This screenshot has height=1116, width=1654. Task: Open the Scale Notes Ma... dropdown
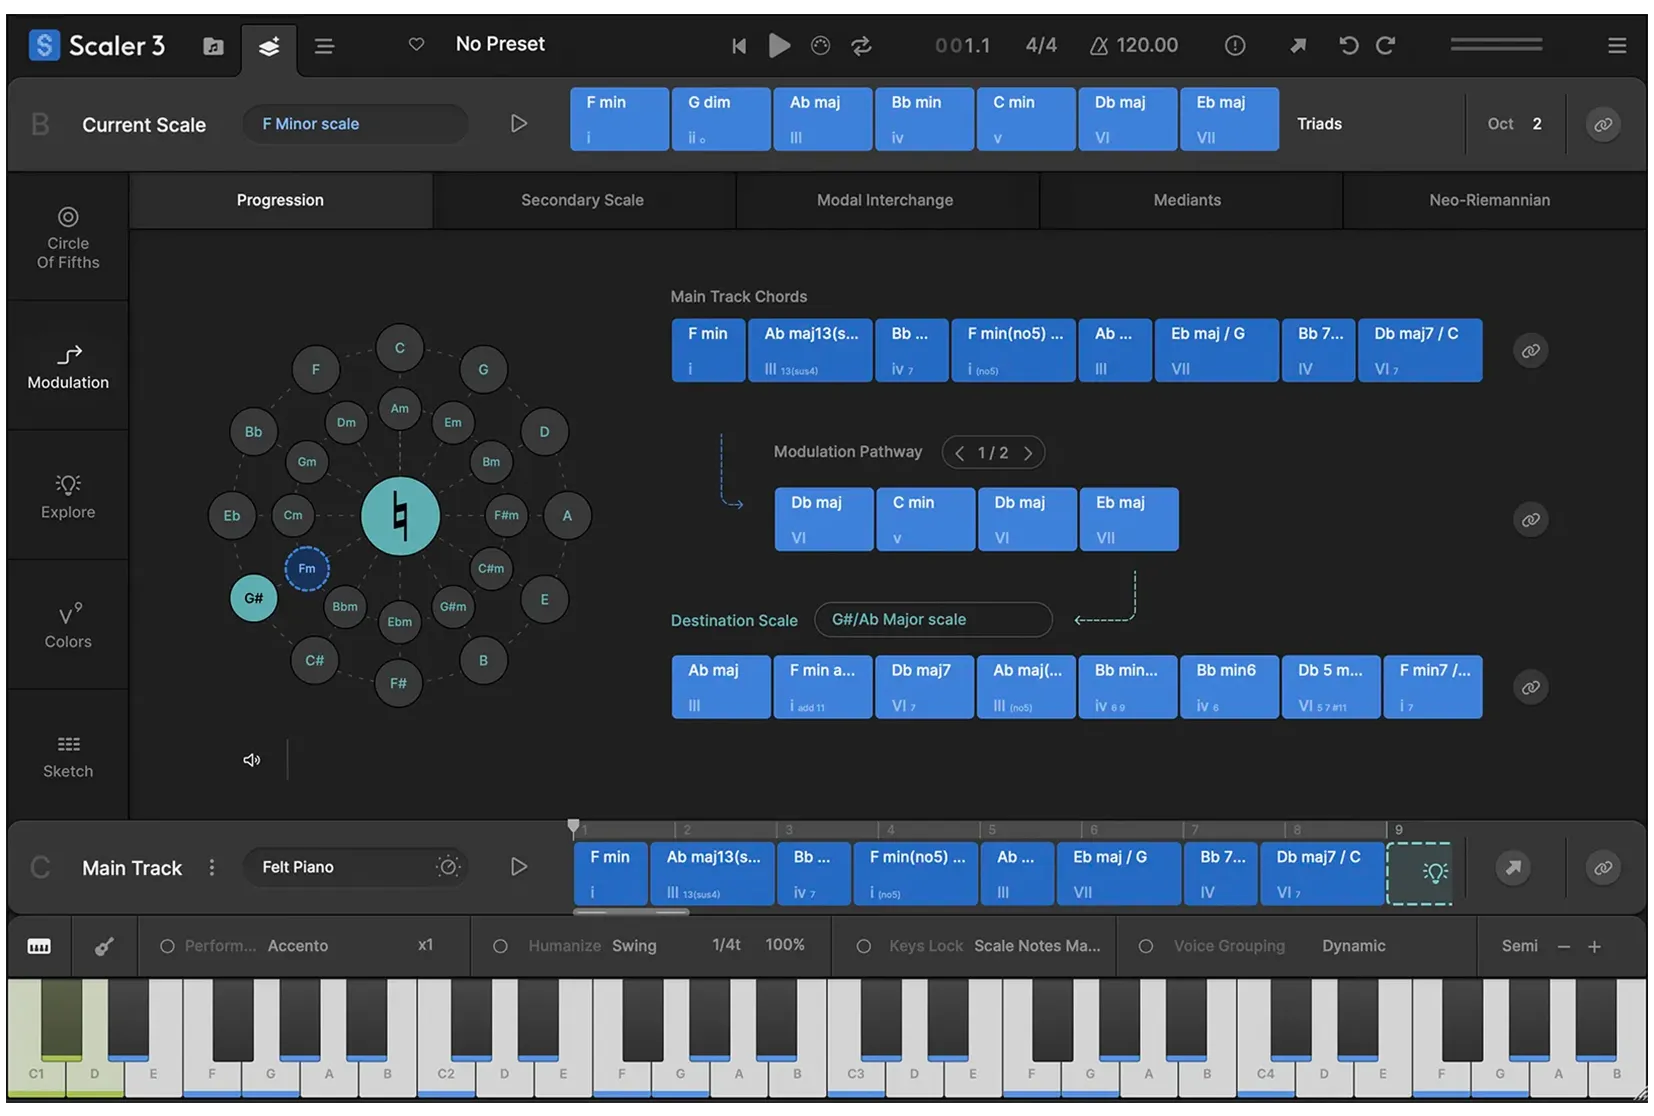(x=1037, y=946)
